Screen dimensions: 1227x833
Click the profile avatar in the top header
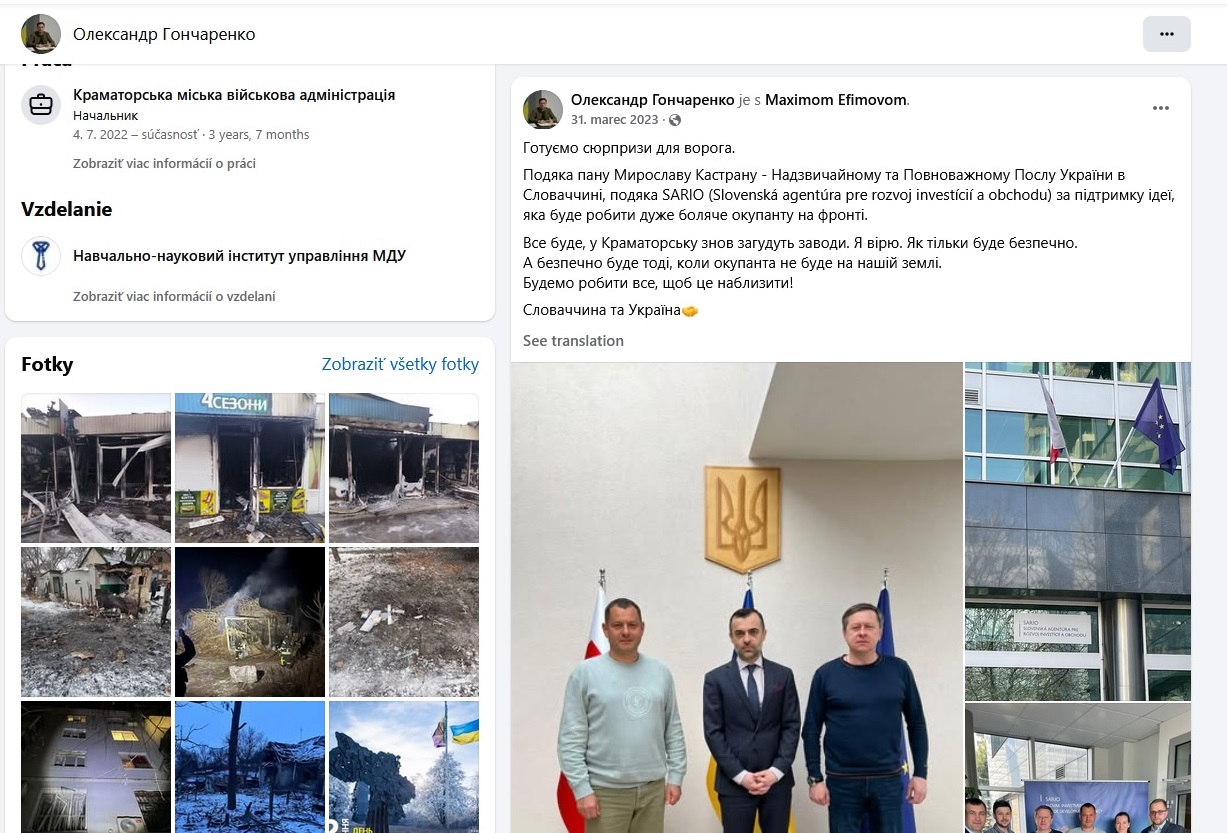pos(41,34)
